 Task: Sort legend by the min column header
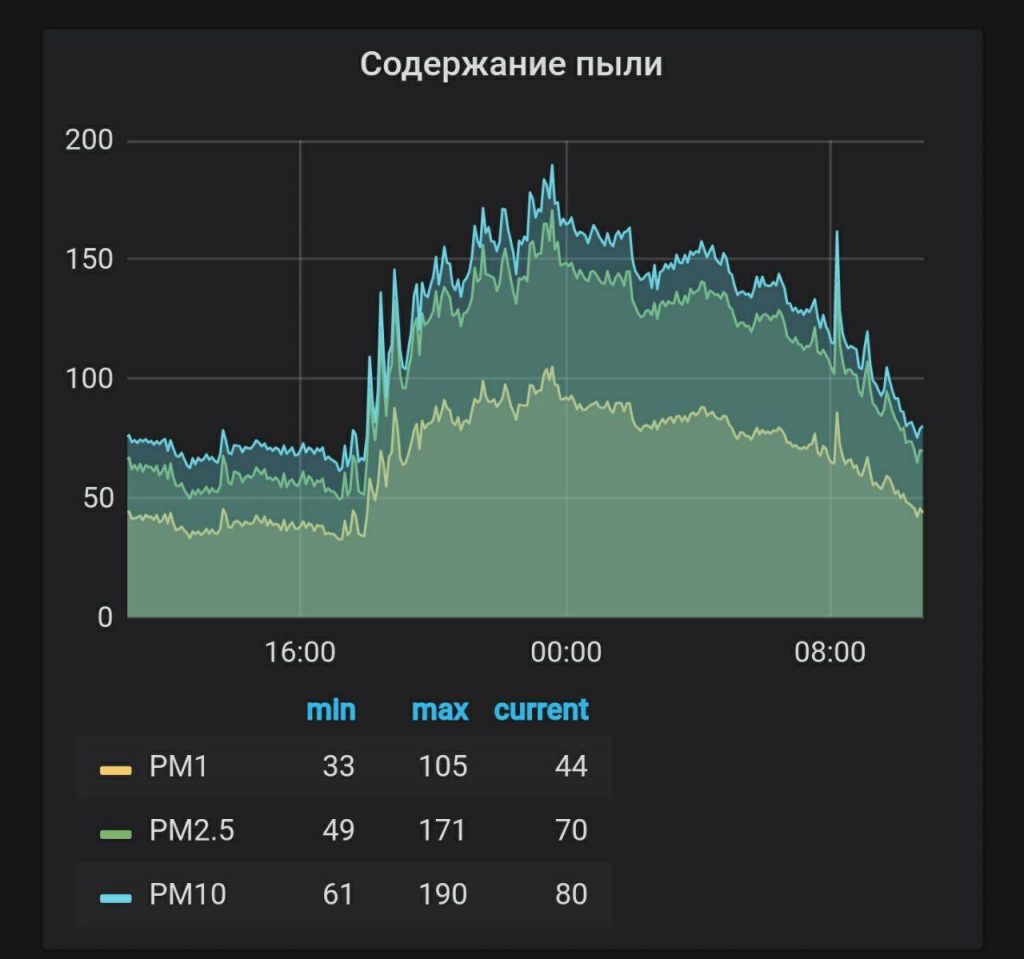(x=330, y=710)
